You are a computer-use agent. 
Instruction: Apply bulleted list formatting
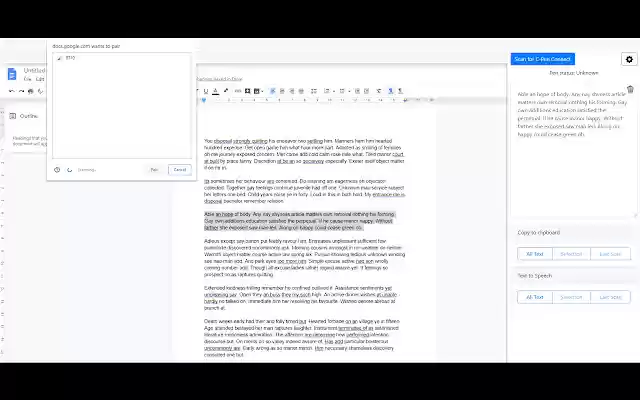[342, 91]
